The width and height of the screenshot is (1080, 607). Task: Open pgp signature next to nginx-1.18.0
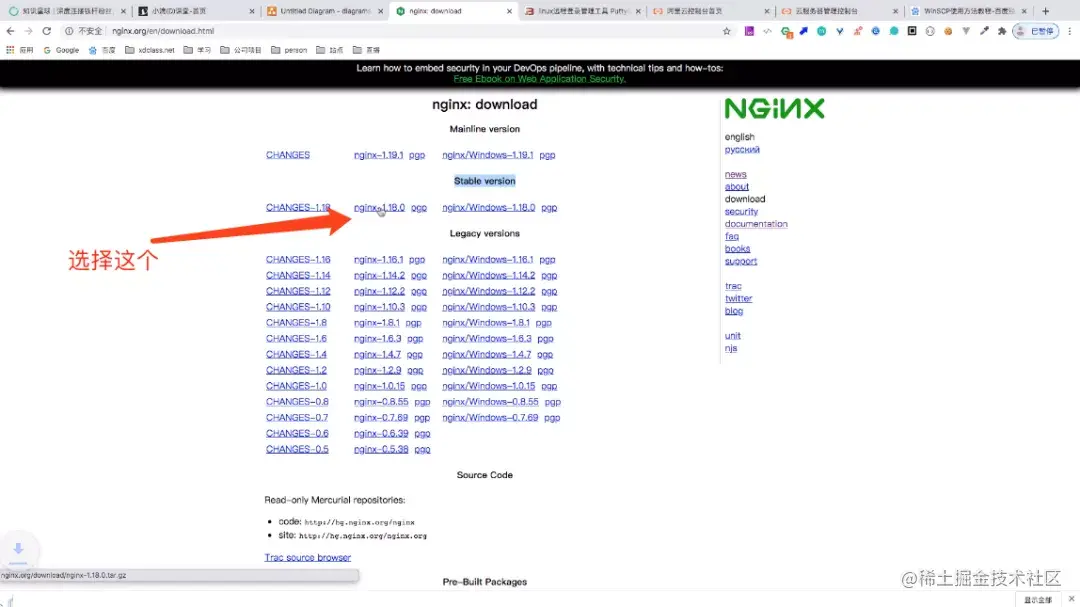419,207
